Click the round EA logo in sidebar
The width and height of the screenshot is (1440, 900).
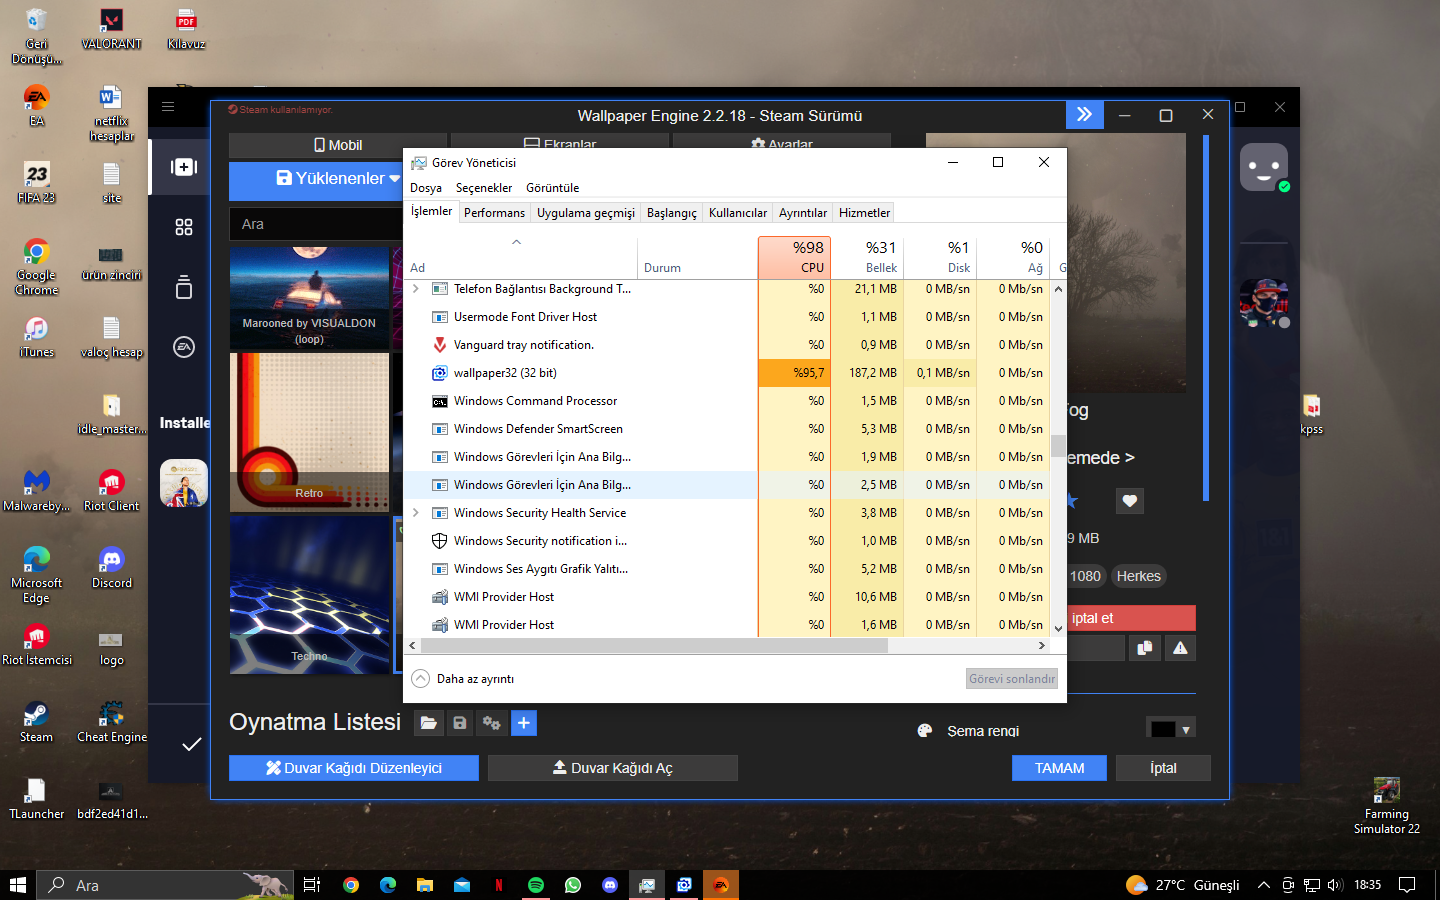point(184,347)
